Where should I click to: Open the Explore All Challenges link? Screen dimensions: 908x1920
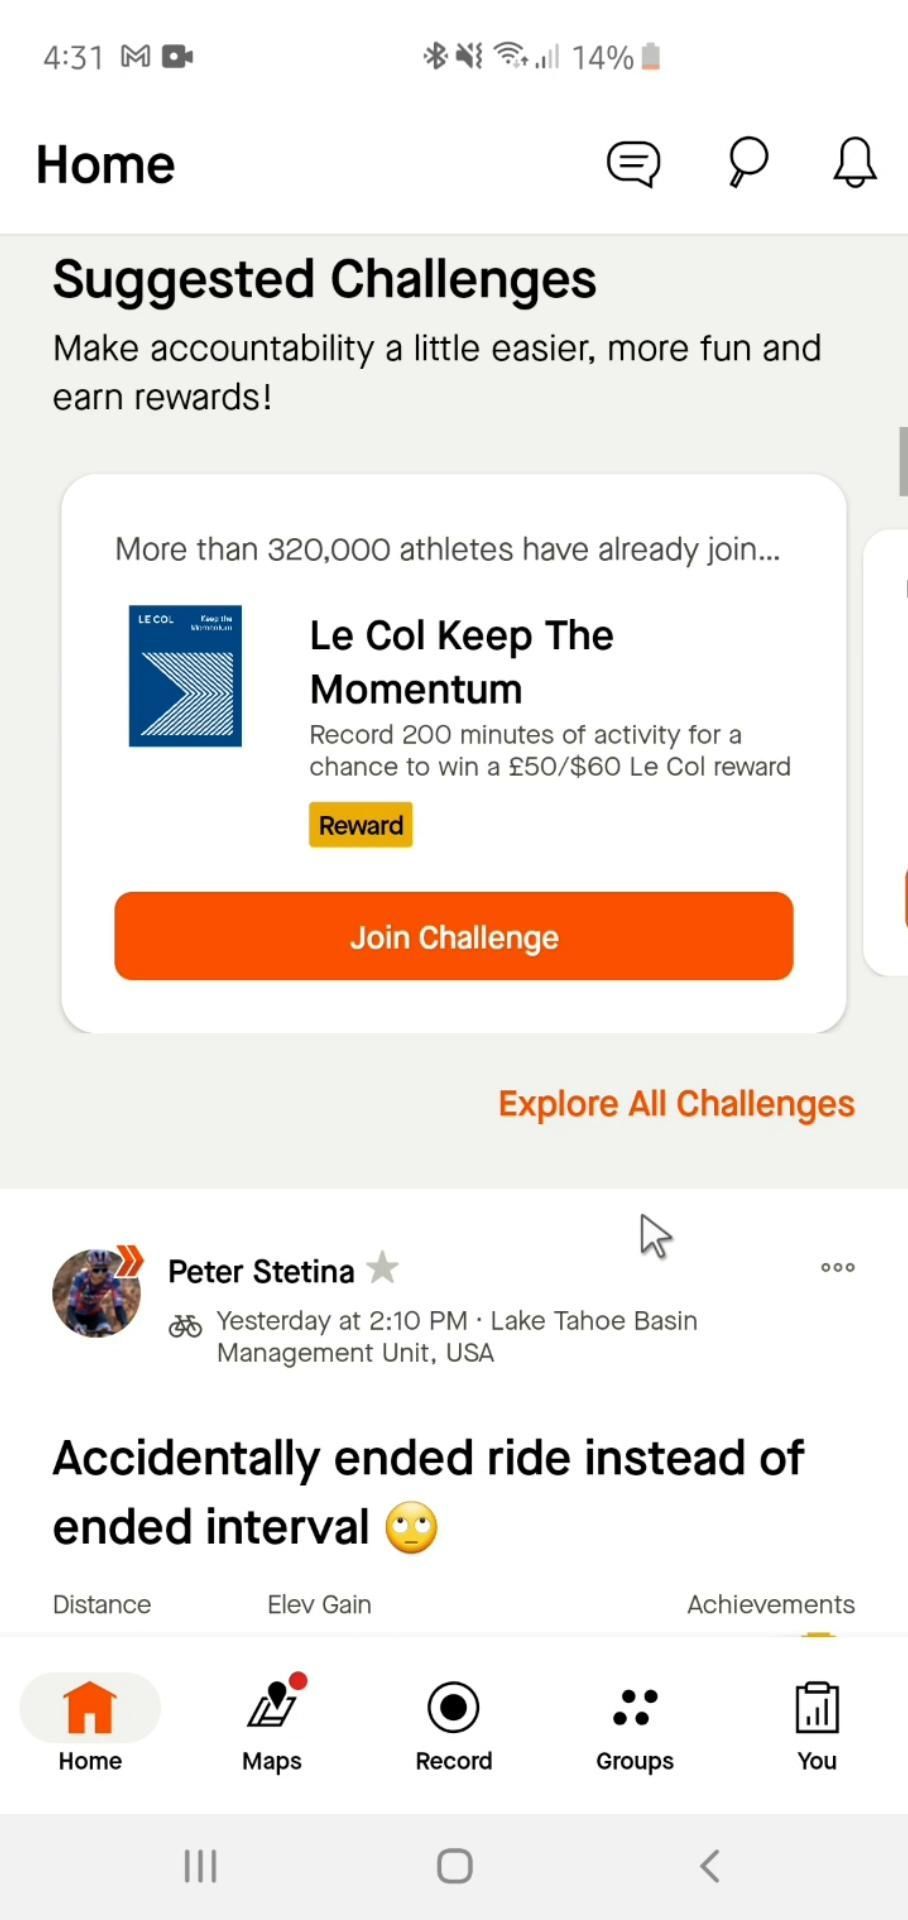tap(676, 1104)
